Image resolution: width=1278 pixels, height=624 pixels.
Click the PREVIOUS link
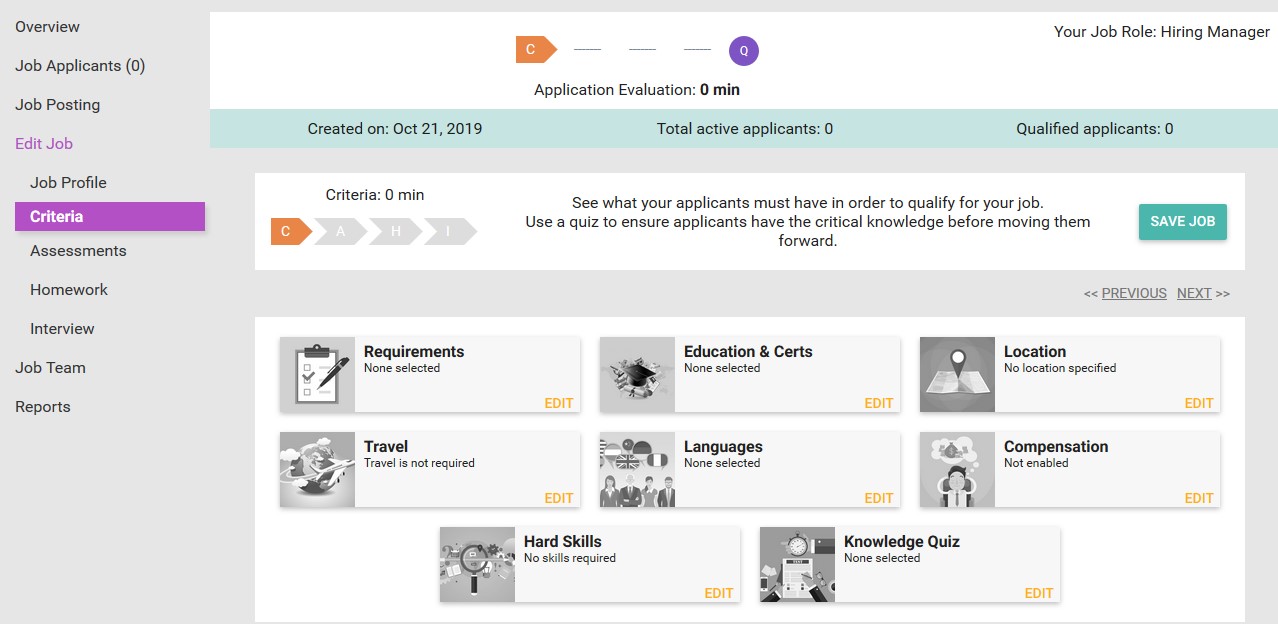click(x=1134, y=293)
